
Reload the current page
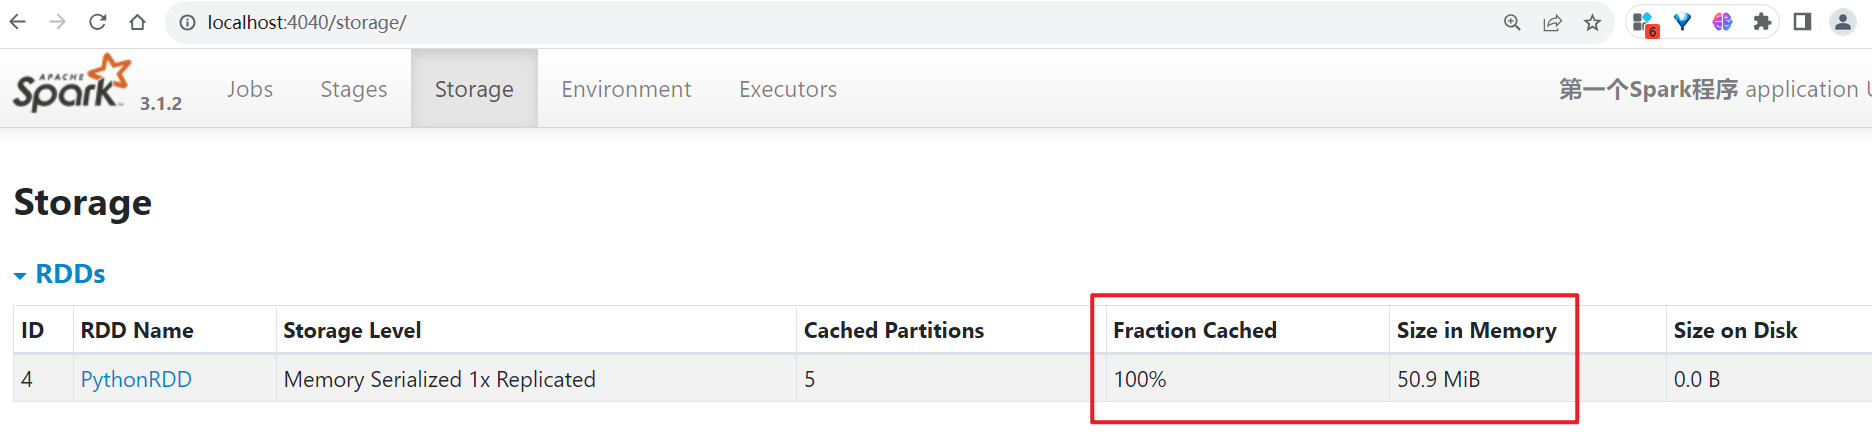click(98, 22)
